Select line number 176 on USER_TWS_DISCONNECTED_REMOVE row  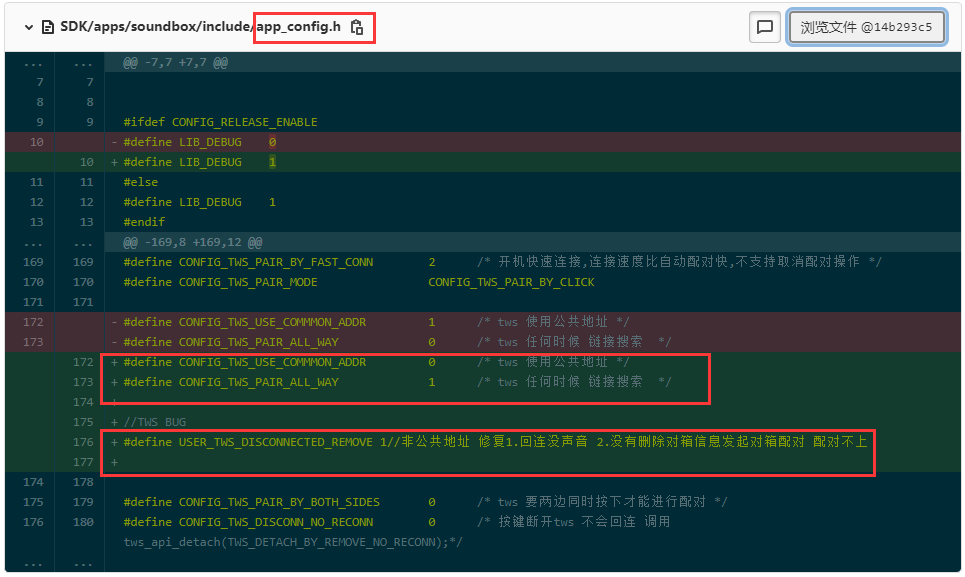[x=83, y=442]
